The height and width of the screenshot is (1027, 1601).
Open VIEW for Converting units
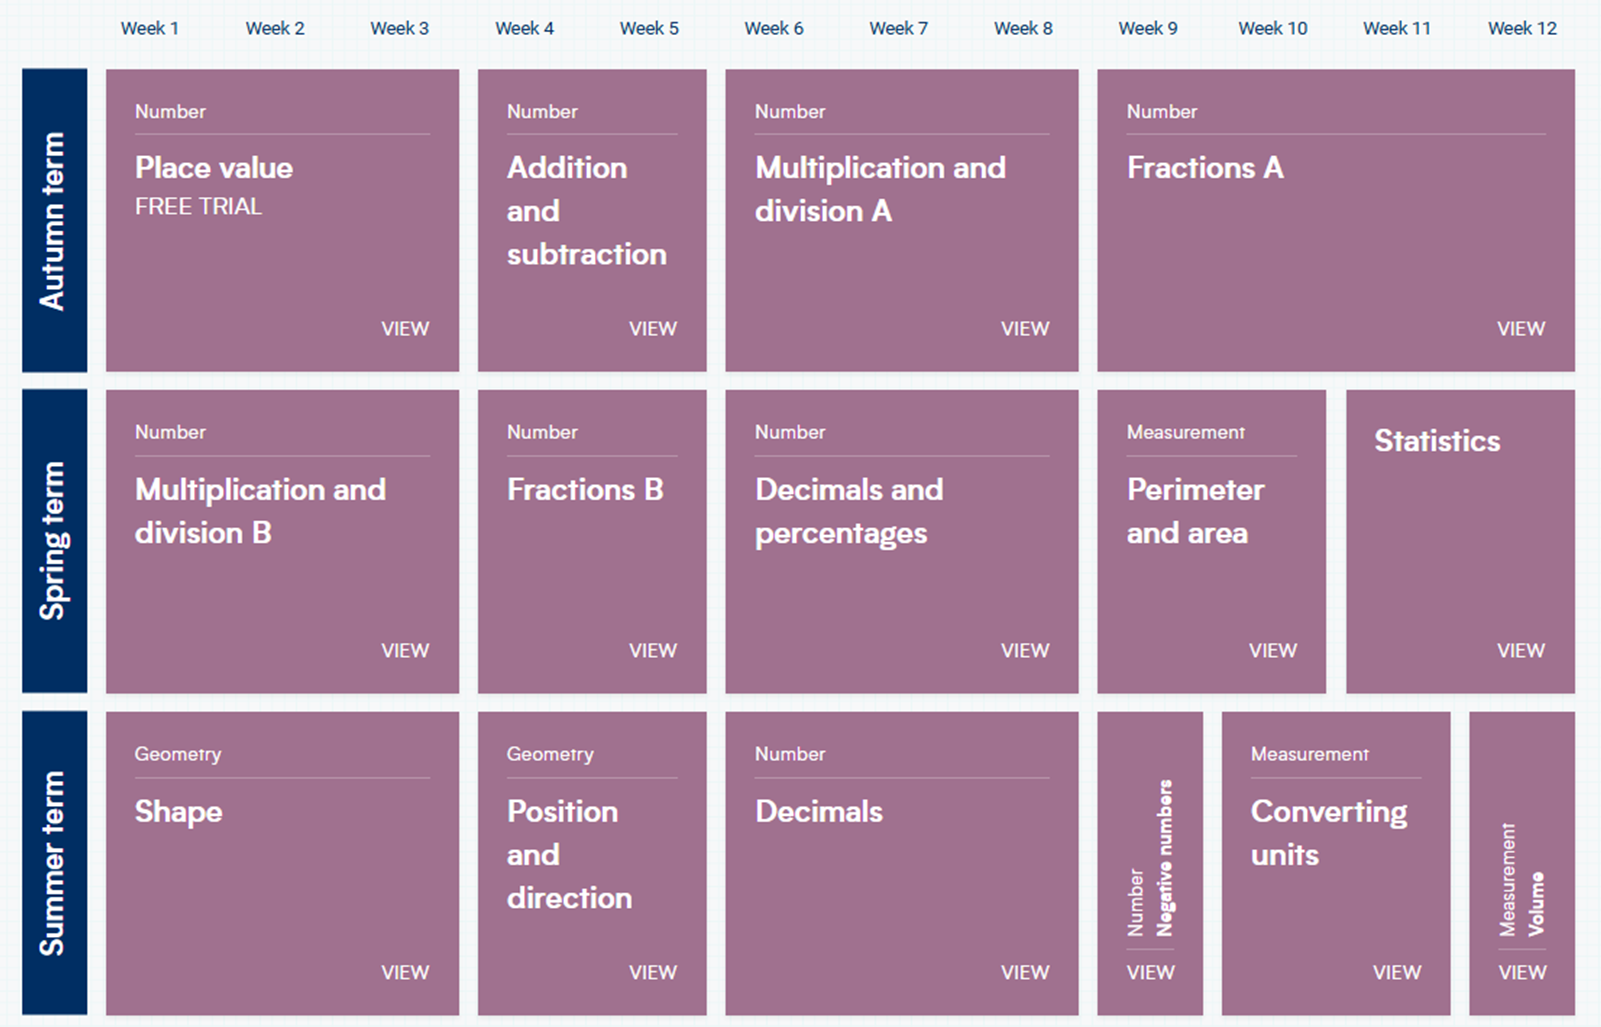coord(1396,973)
